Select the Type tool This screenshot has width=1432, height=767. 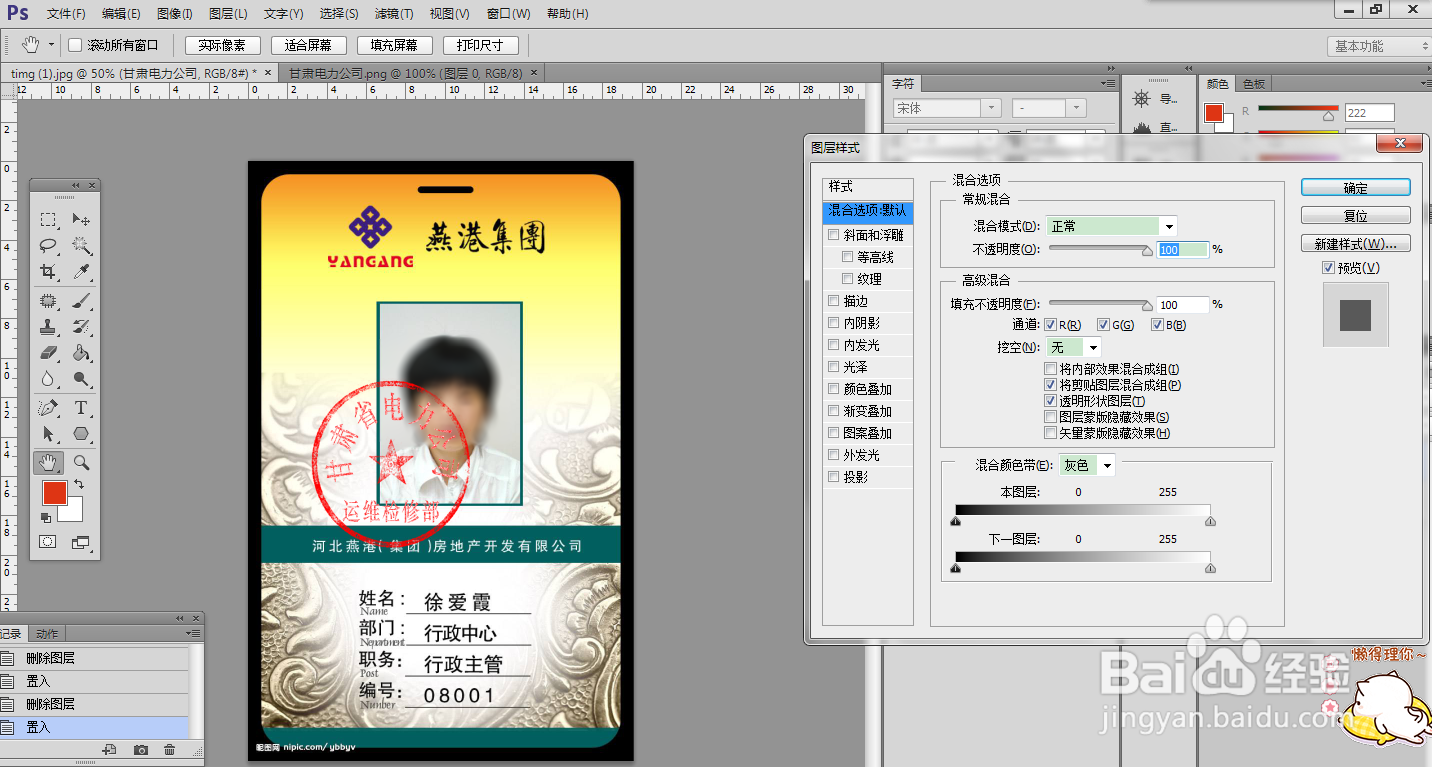pyautogui.click(x=82, y=408)
